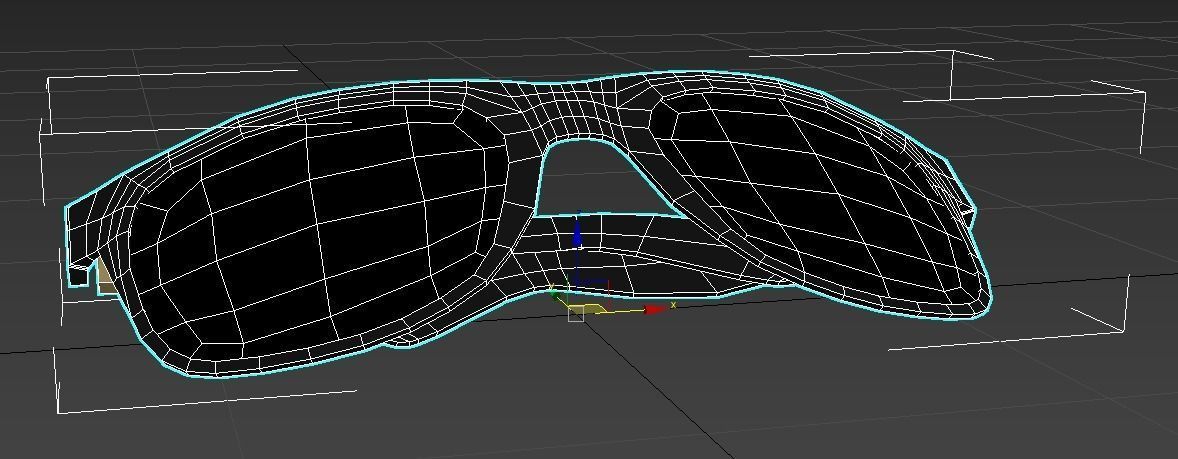Click the tan hinge piece on the left temple

(x=106, y=276)
